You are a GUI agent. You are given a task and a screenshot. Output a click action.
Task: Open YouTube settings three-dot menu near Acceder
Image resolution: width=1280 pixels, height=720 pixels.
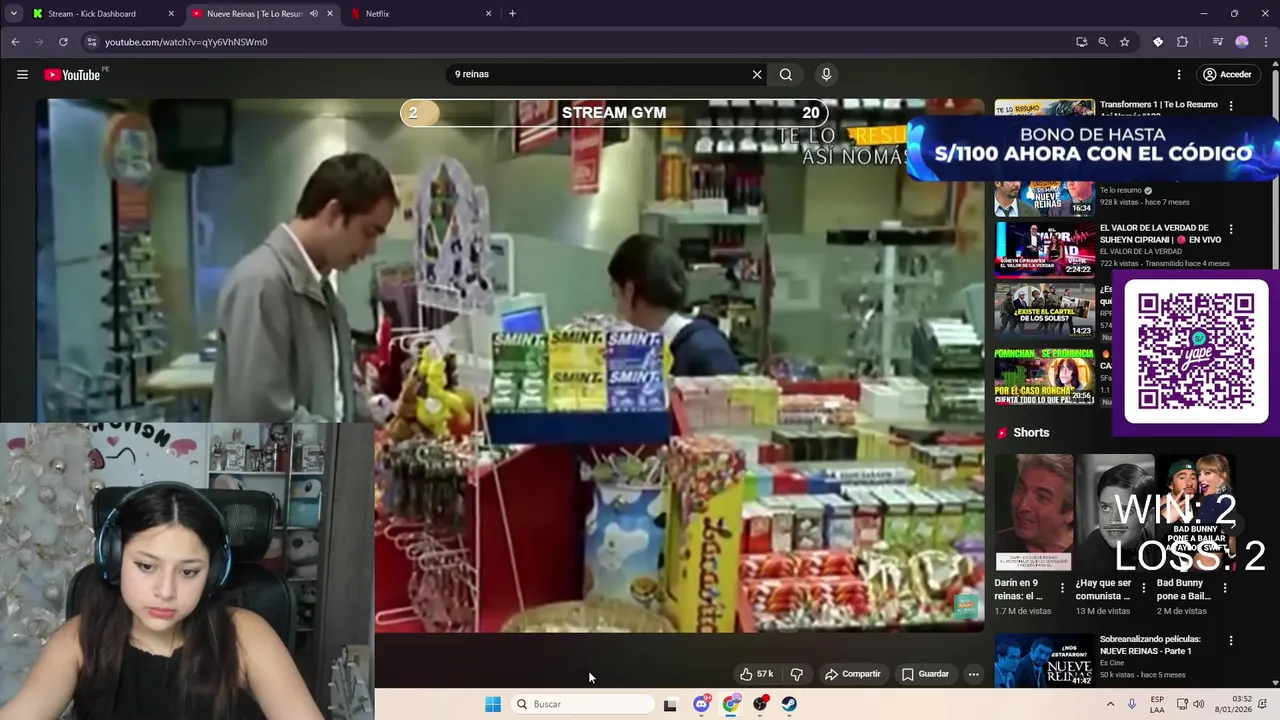[1179, 74]
